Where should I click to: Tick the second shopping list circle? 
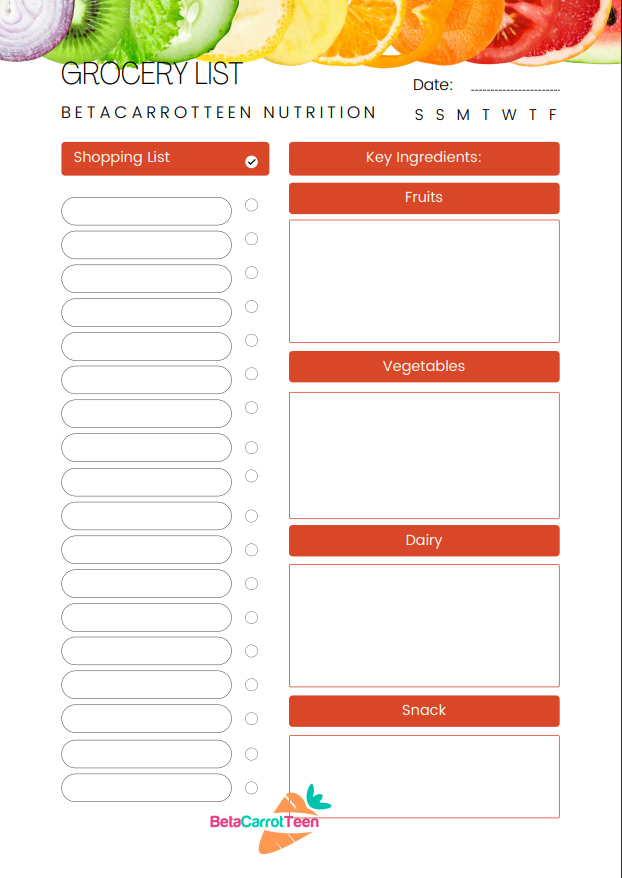(x=251, y=239)
